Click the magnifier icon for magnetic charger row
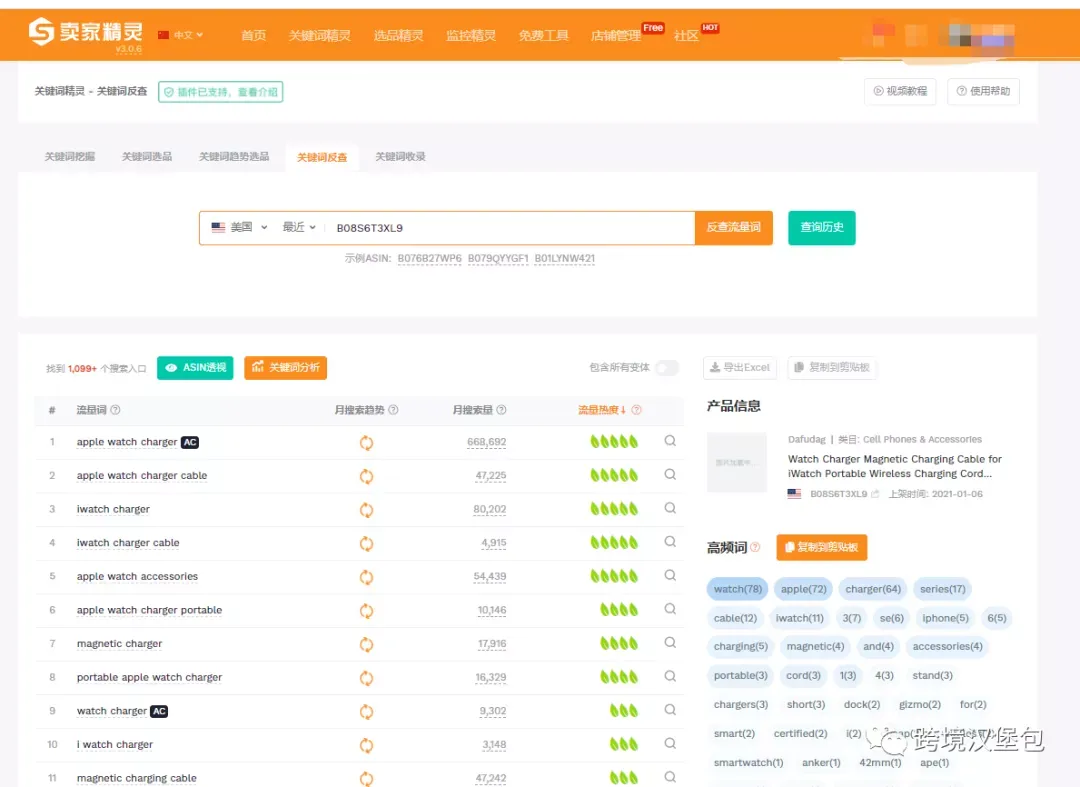 (x=670, y=642)
